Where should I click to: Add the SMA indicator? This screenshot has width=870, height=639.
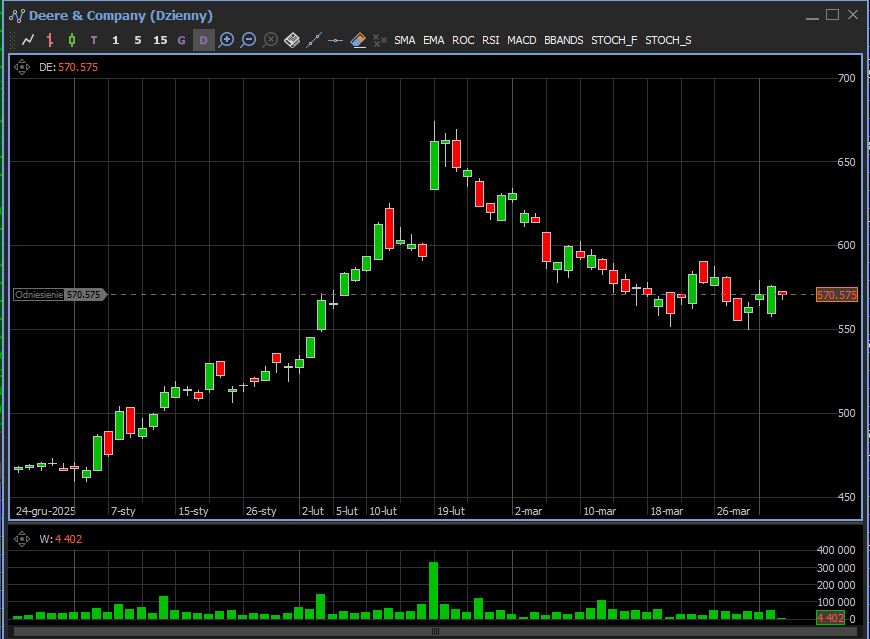click(x=404, y=40)
